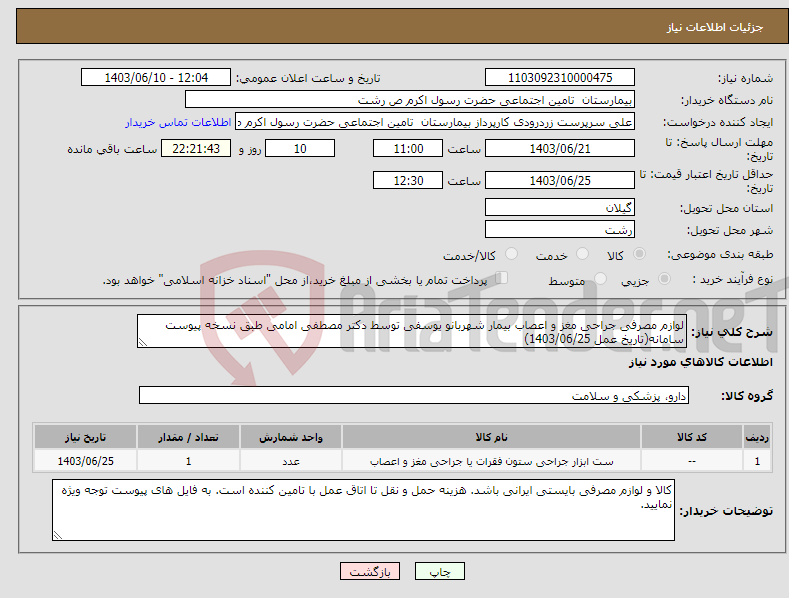Toggle the Islamic treasury bonds payment checkbox
The height and width of the screenshot is (598, 789).
point(502,277)
